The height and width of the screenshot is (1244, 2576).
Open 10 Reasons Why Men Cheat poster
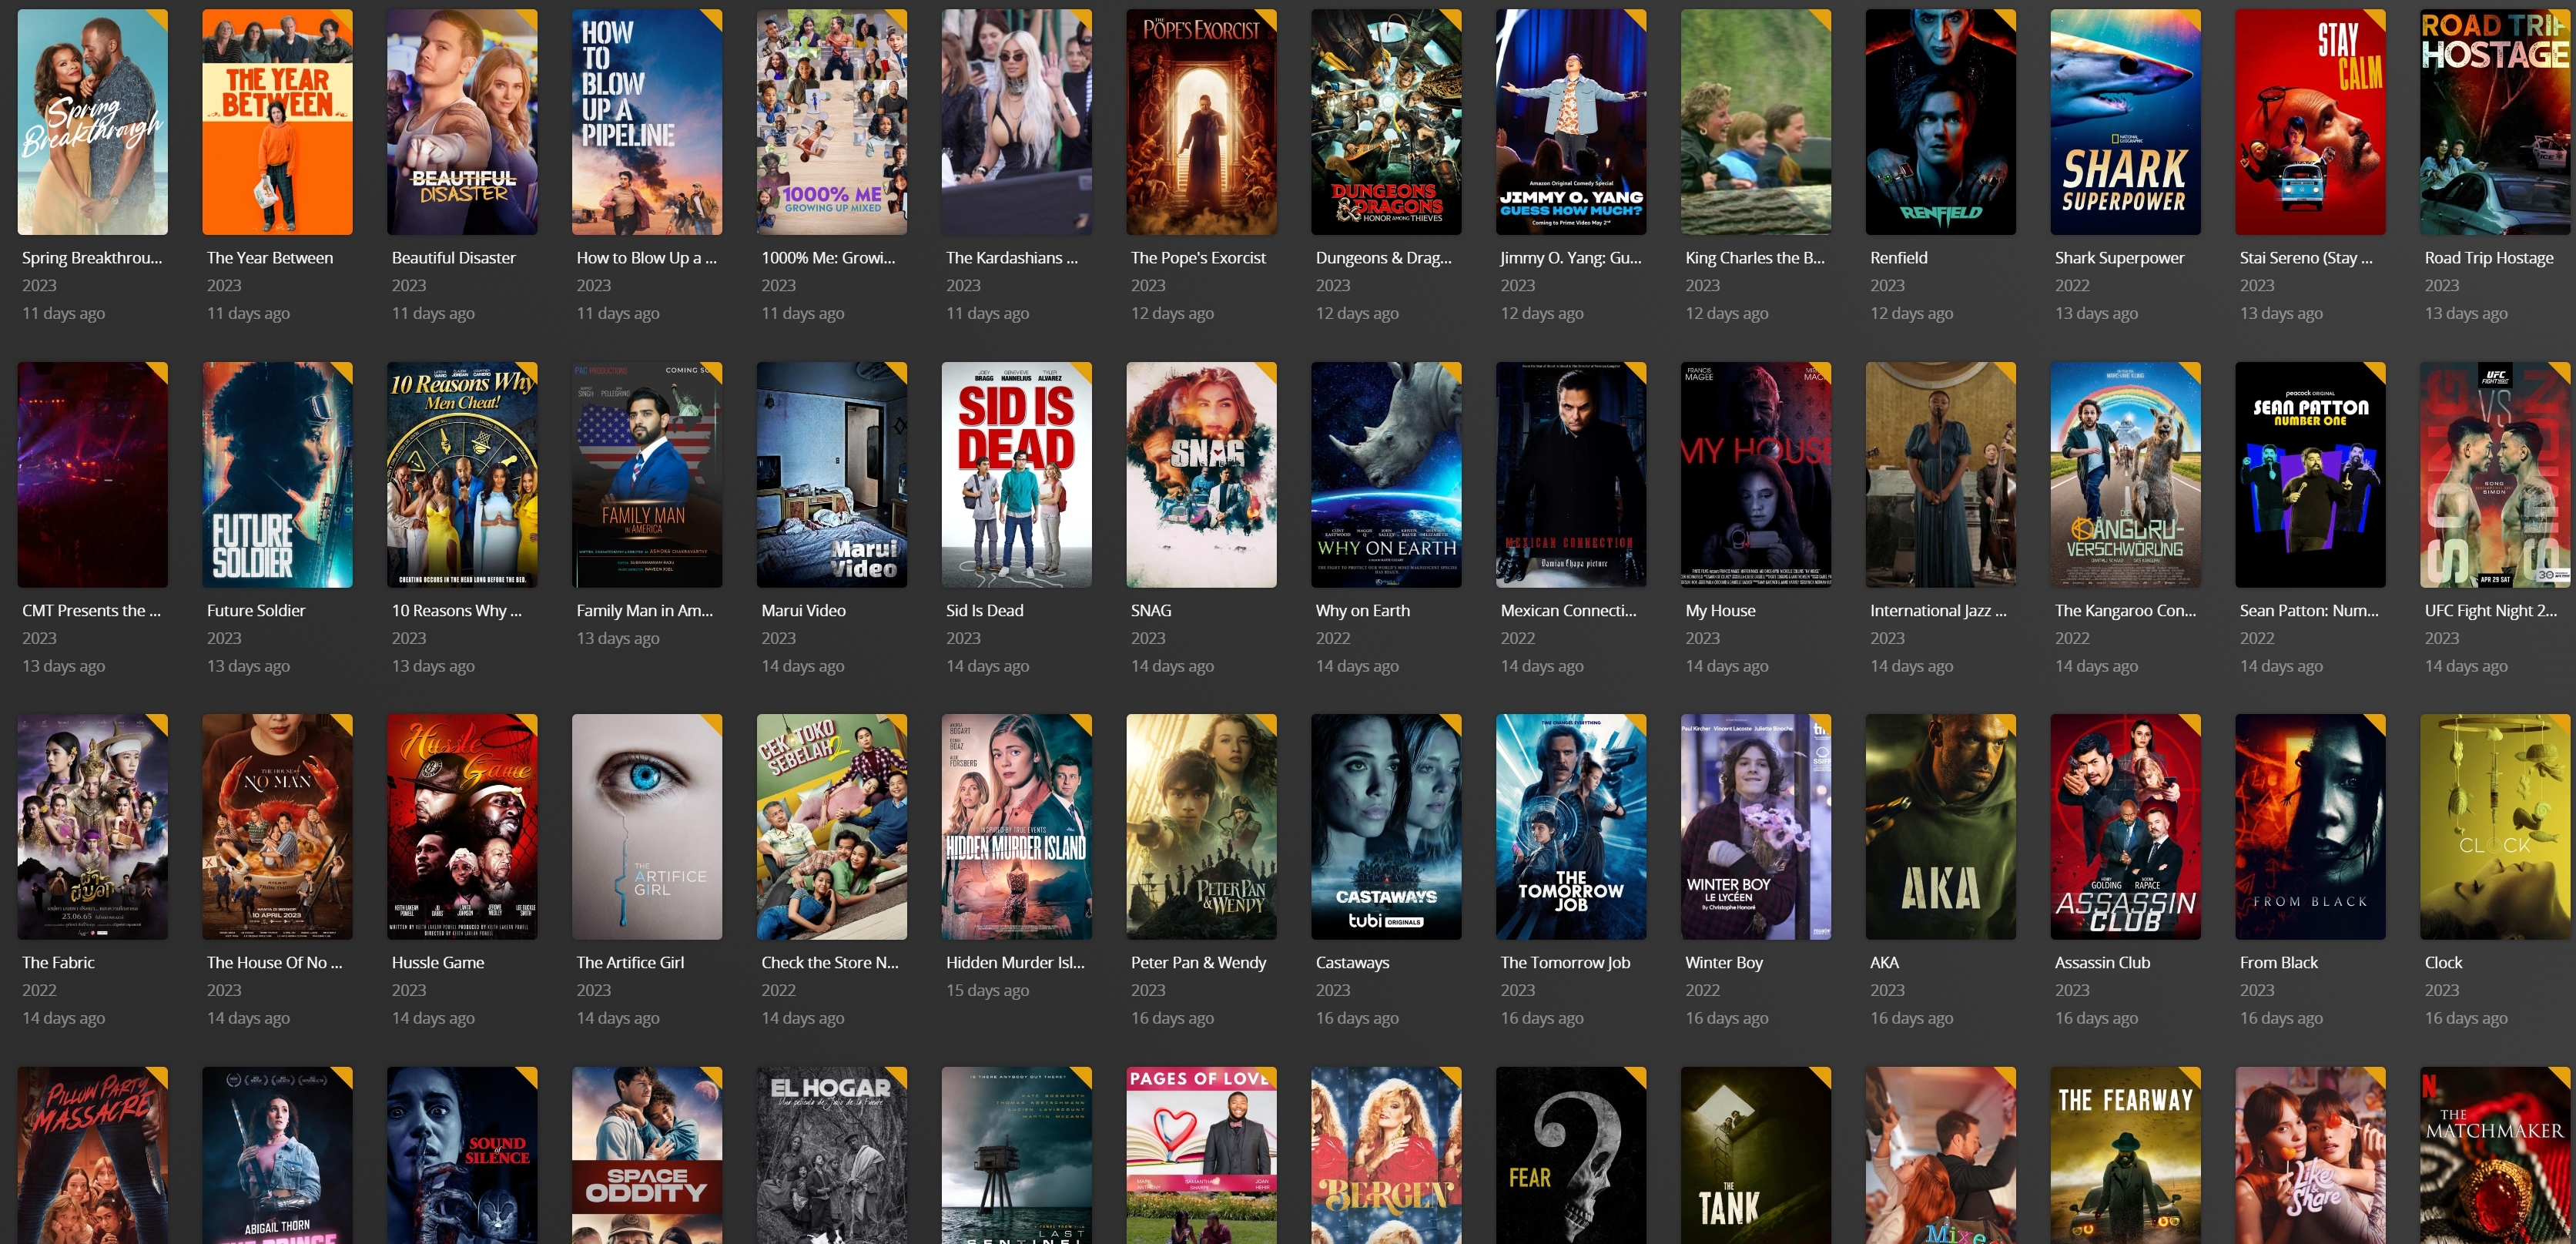(462, 475)
